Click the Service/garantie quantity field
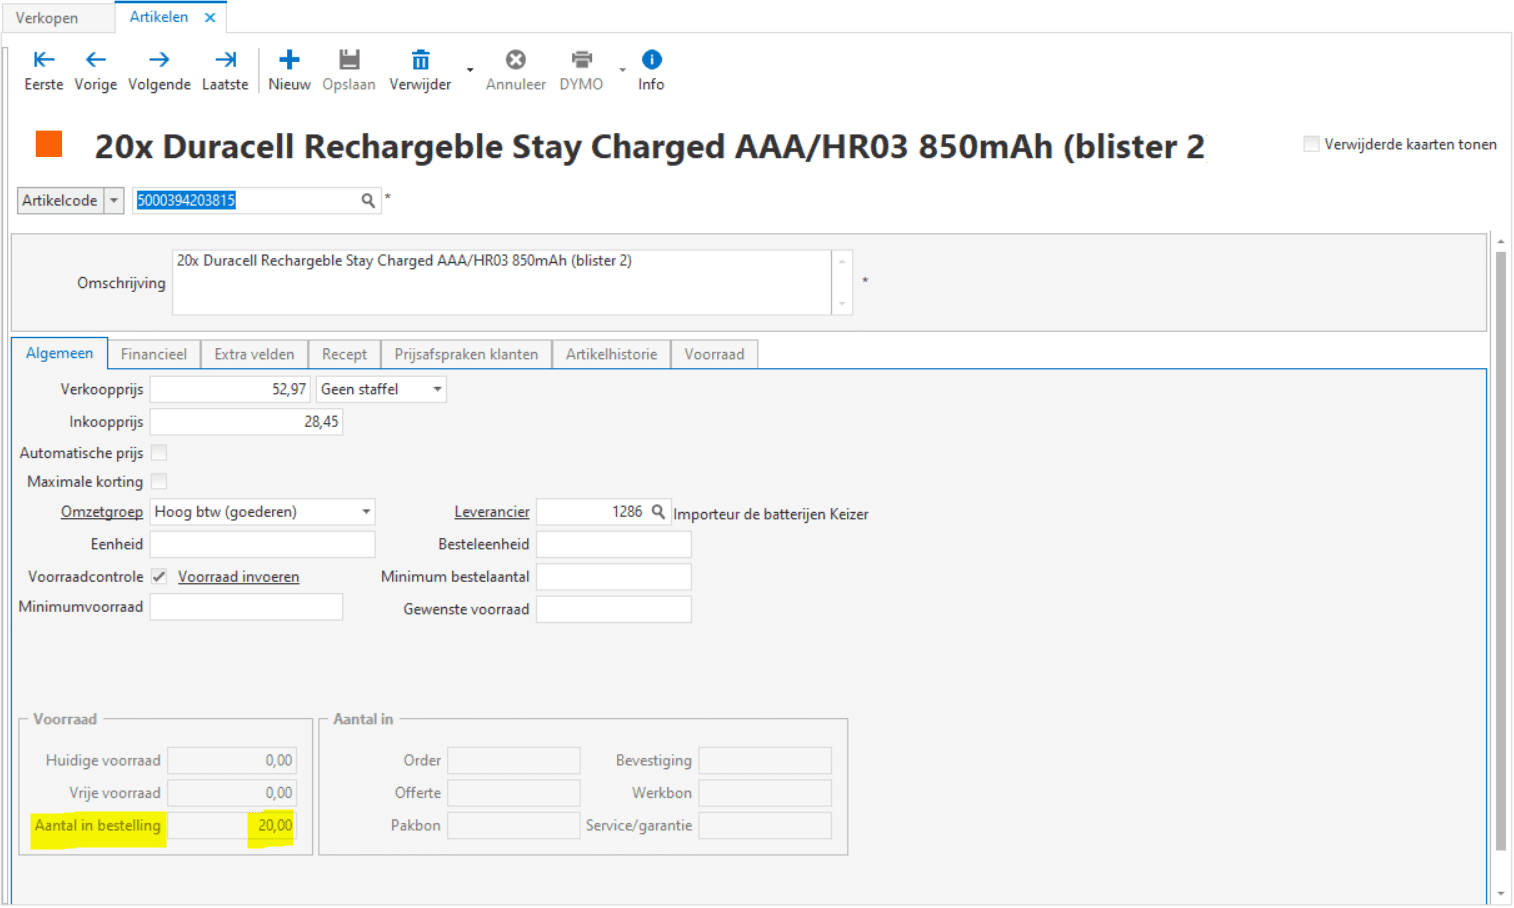This screenshot has width=1514, height=908. tap(765, 826)
